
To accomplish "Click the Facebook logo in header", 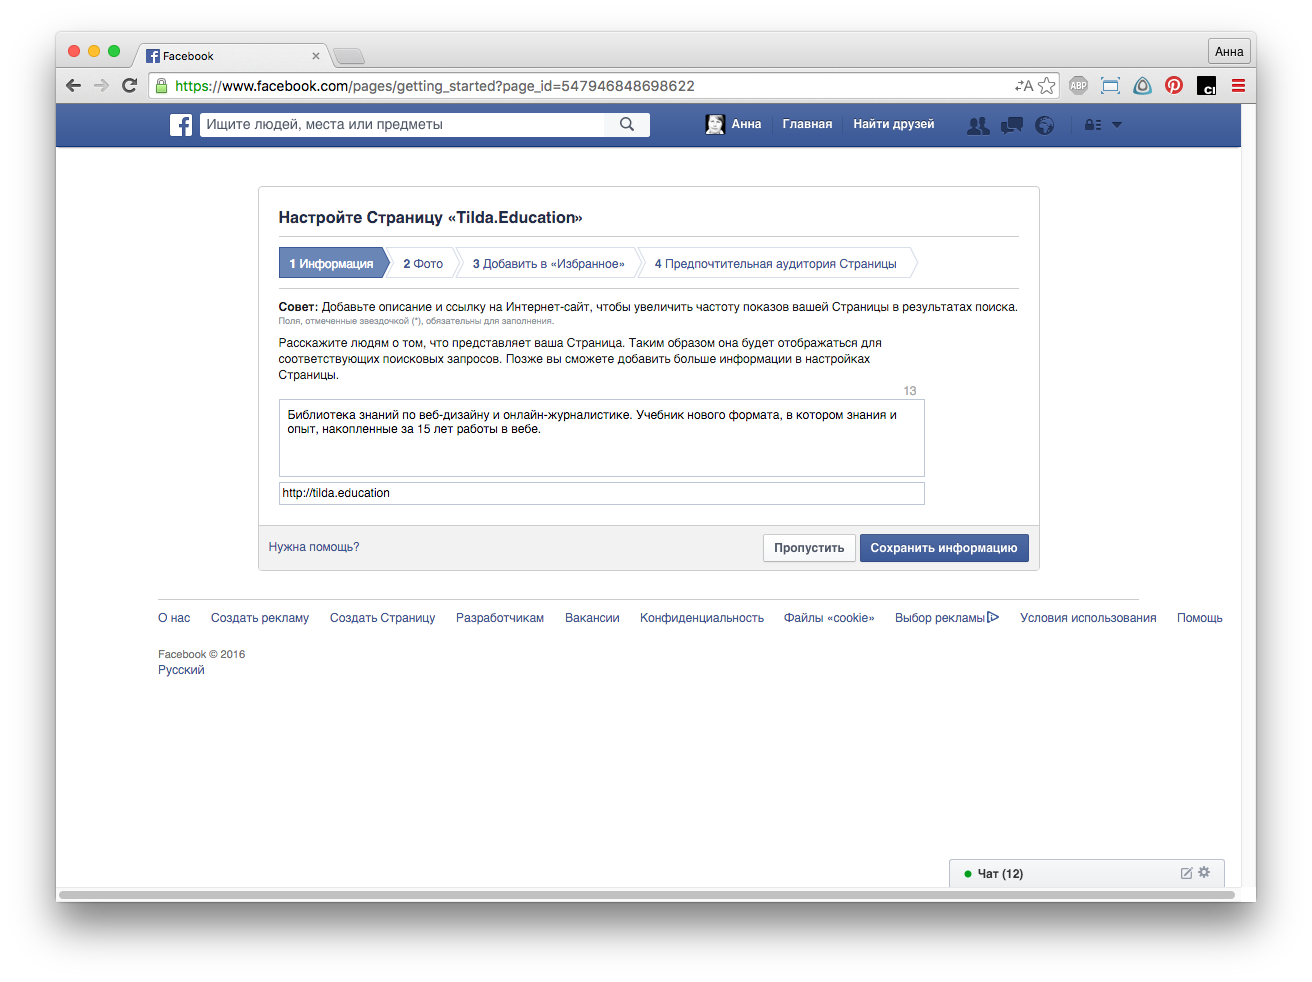I will tap(181, 125).
